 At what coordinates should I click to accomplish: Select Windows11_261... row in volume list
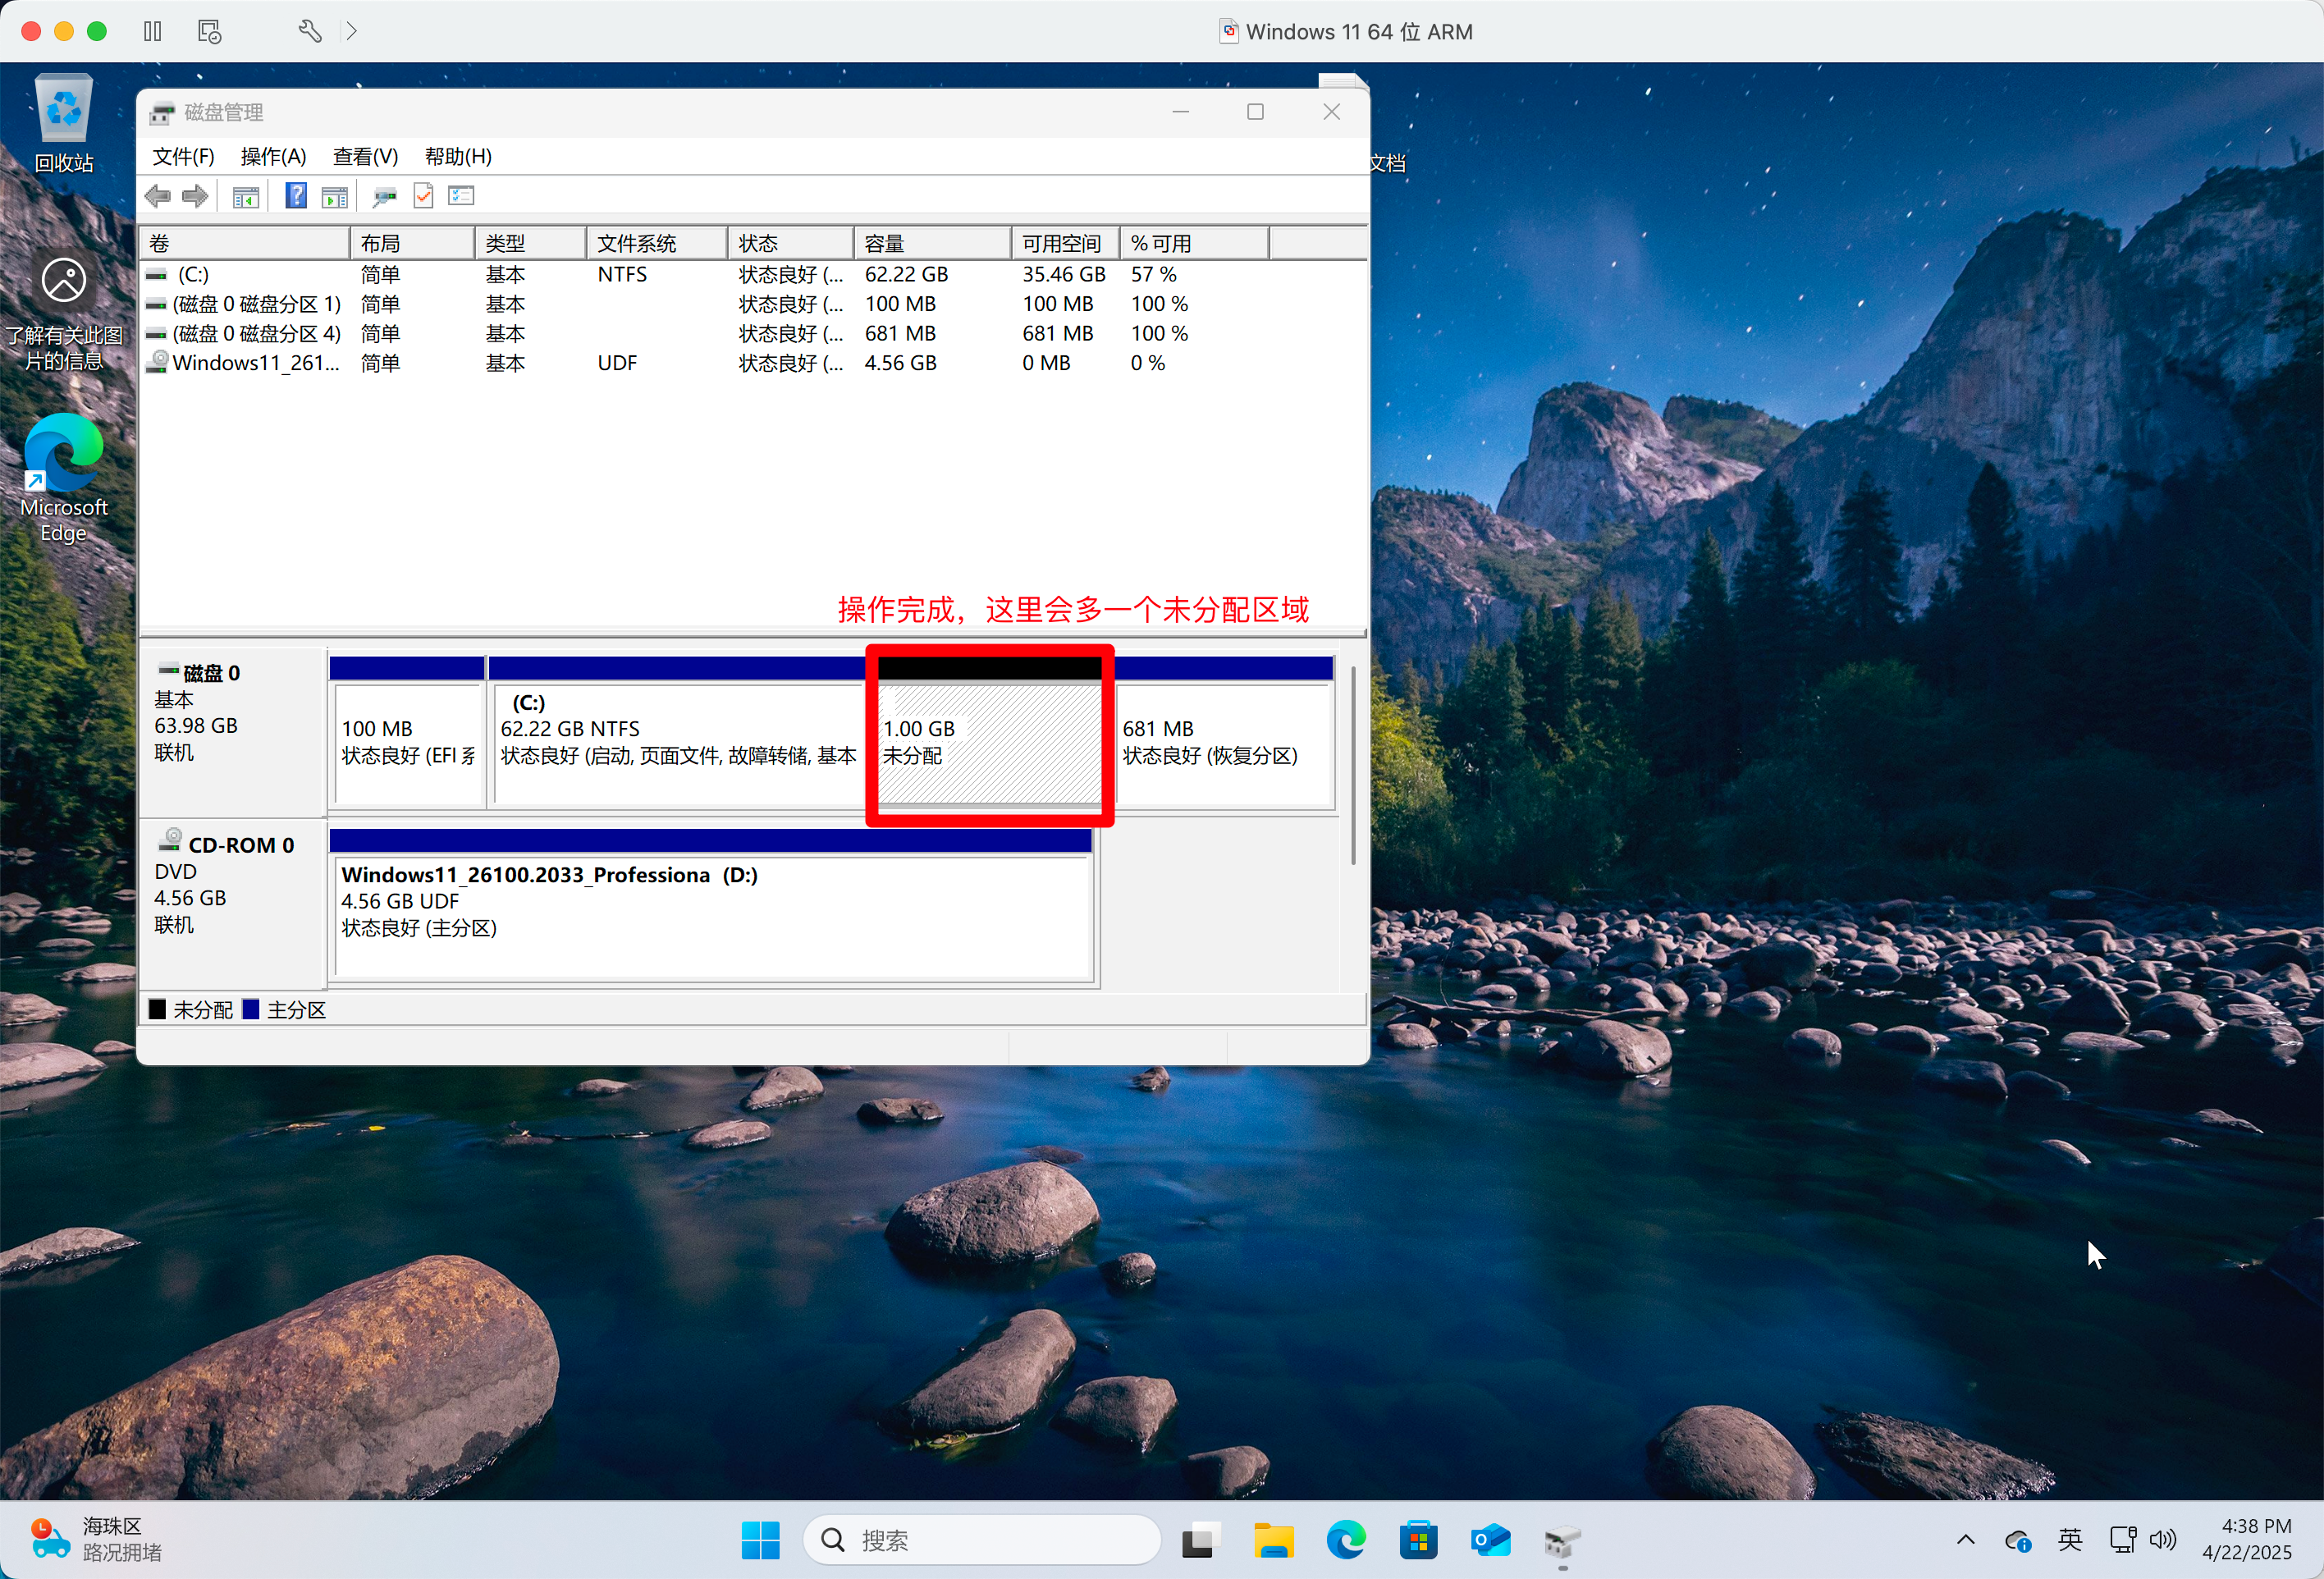pyautogui.click(x=256, y=363)
